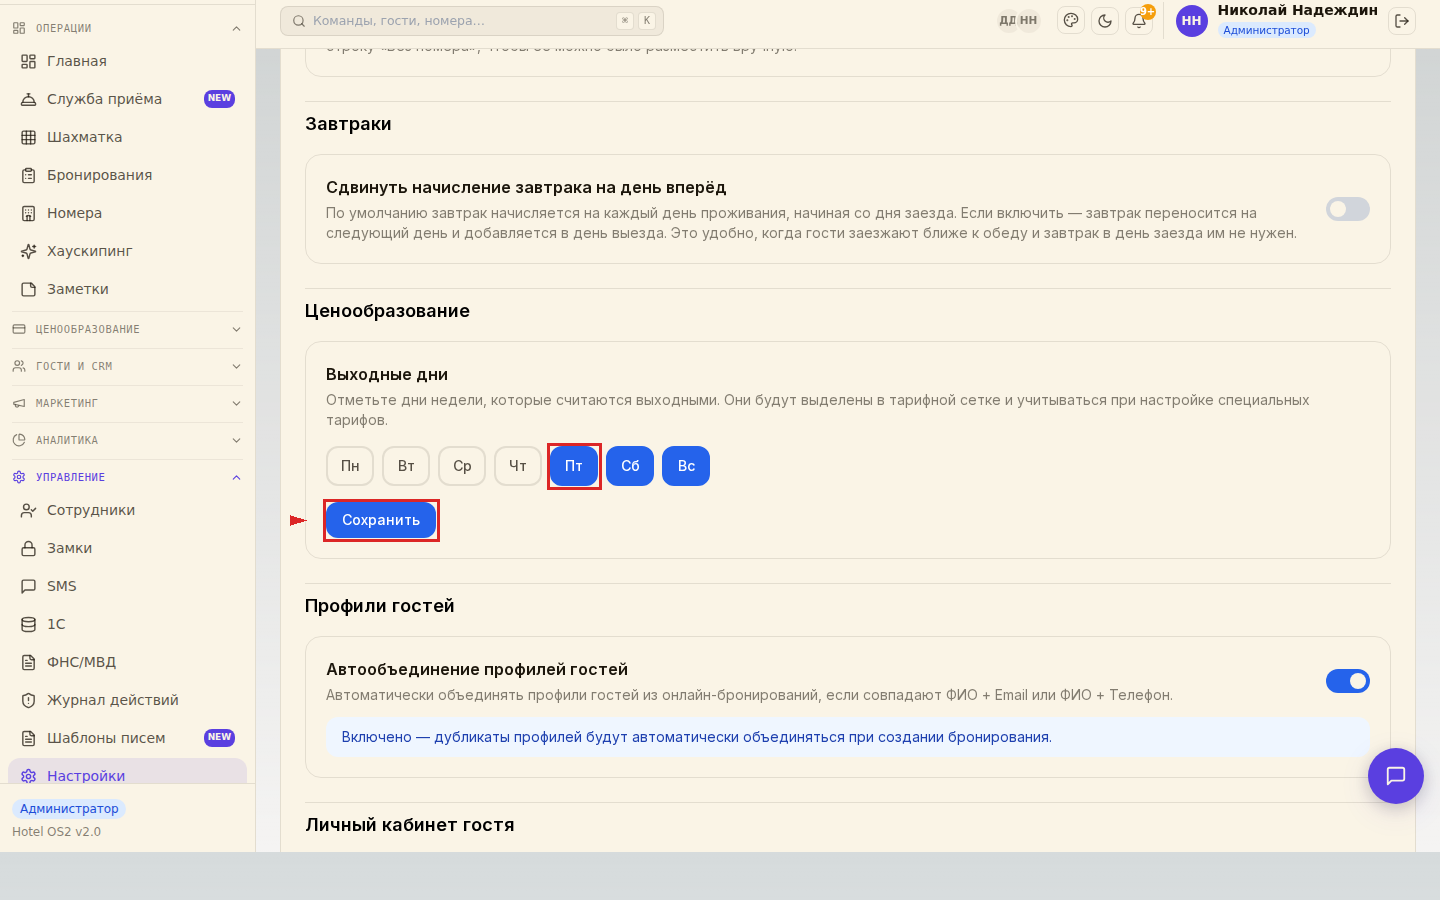Click the blue Включено info message

[x=848, y=737]
